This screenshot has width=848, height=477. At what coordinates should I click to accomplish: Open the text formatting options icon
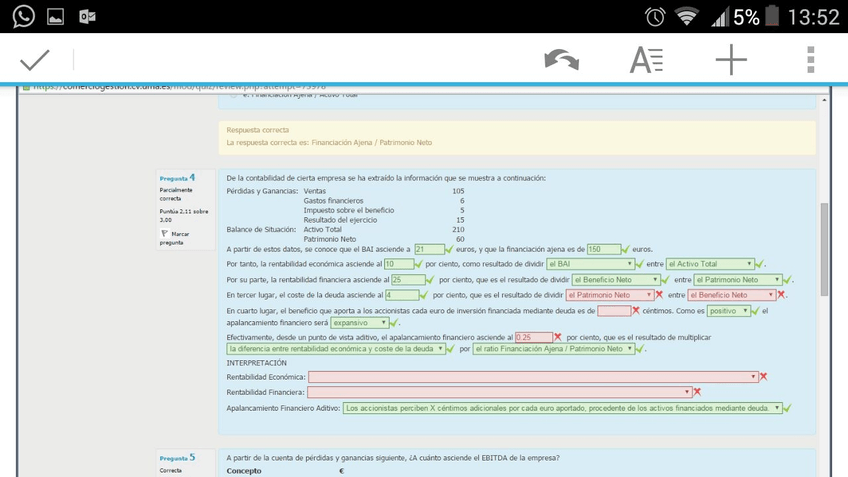coord(646,61)
